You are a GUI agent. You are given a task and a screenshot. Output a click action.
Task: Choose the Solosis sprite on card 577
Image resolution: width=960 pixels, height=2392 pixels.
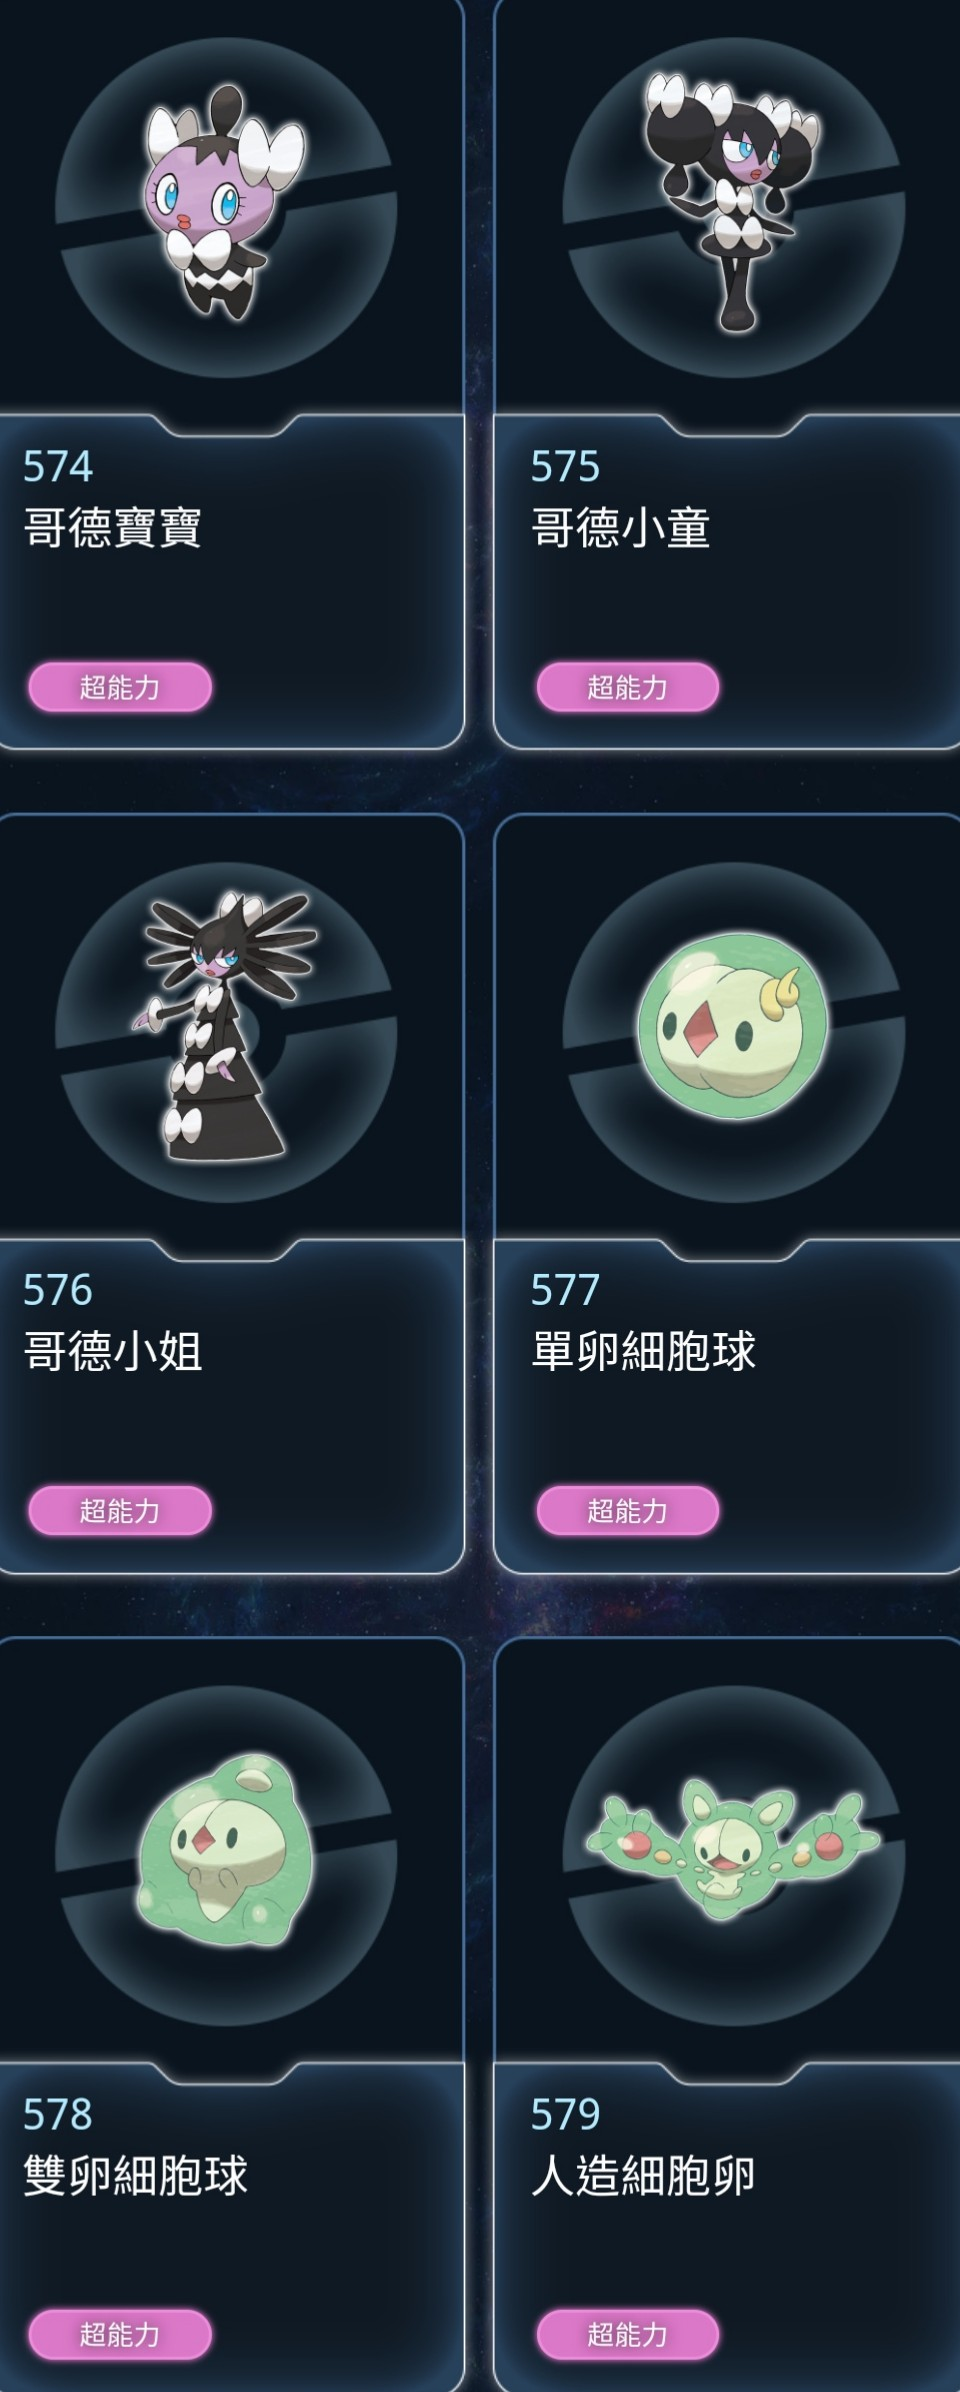point(734,1027)
